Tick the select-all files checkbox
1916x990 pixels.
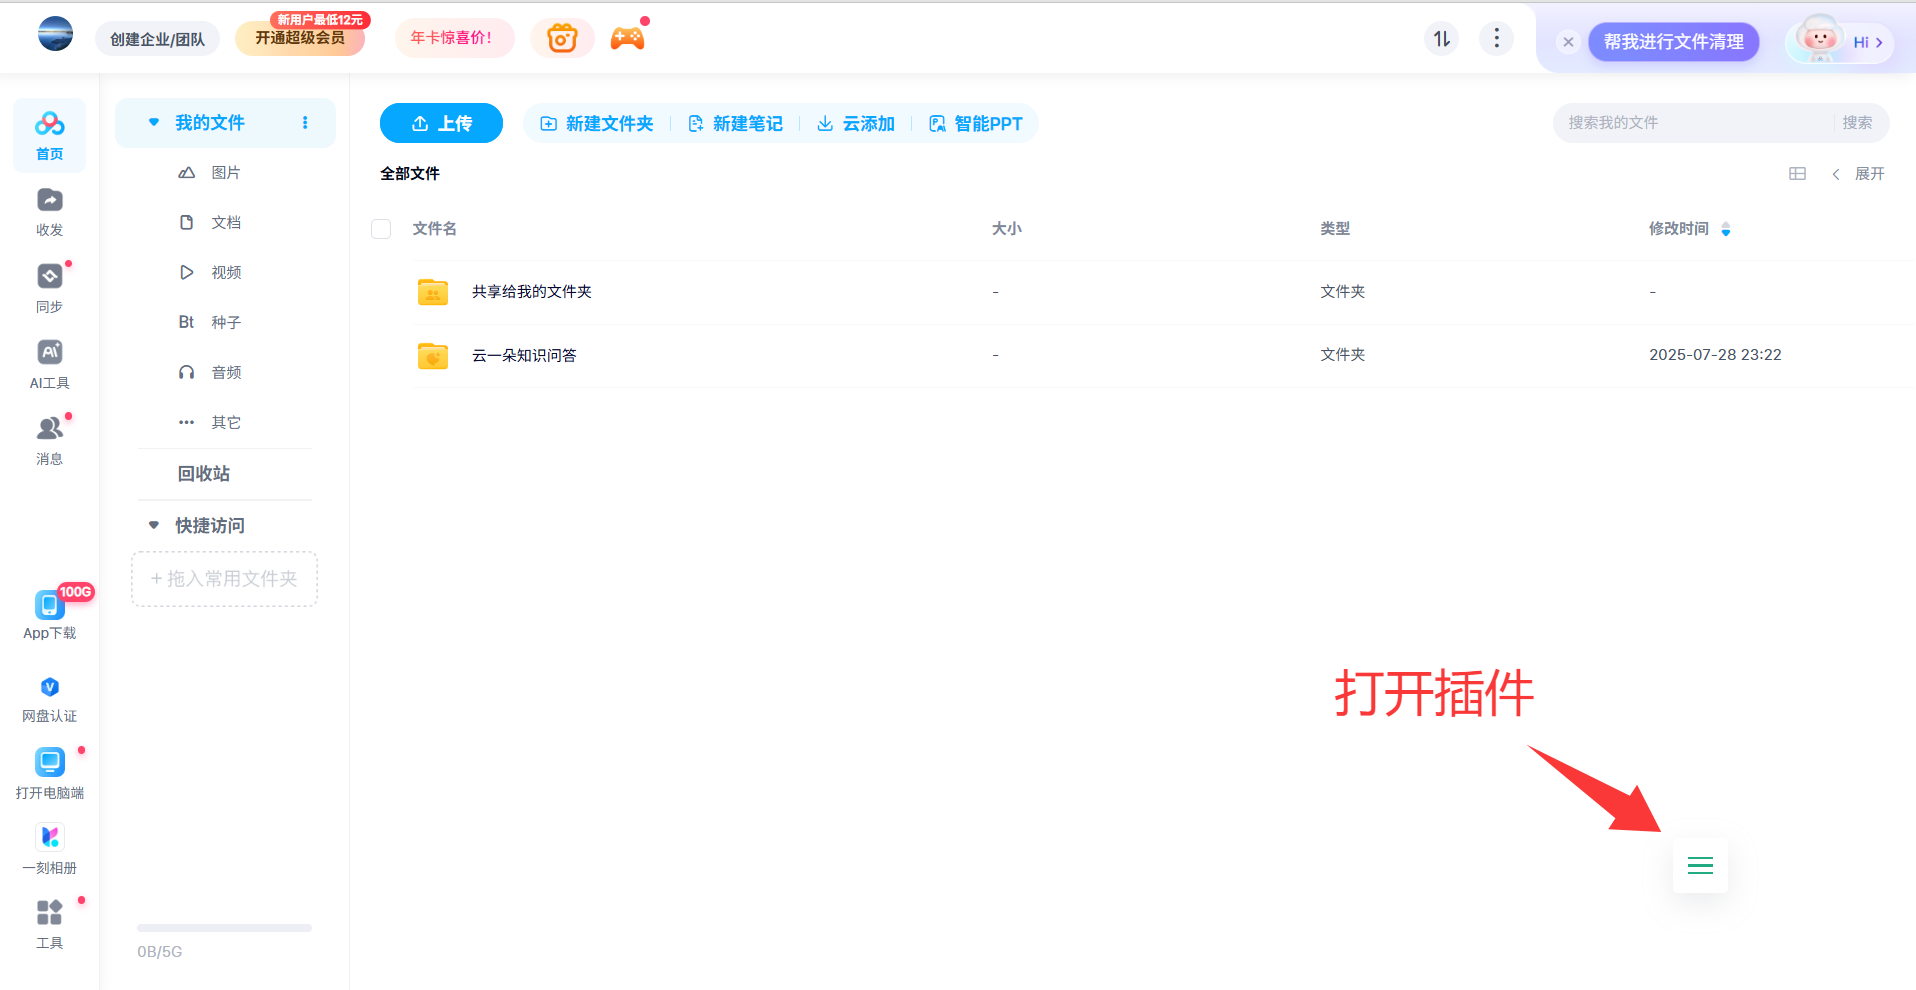381,229
